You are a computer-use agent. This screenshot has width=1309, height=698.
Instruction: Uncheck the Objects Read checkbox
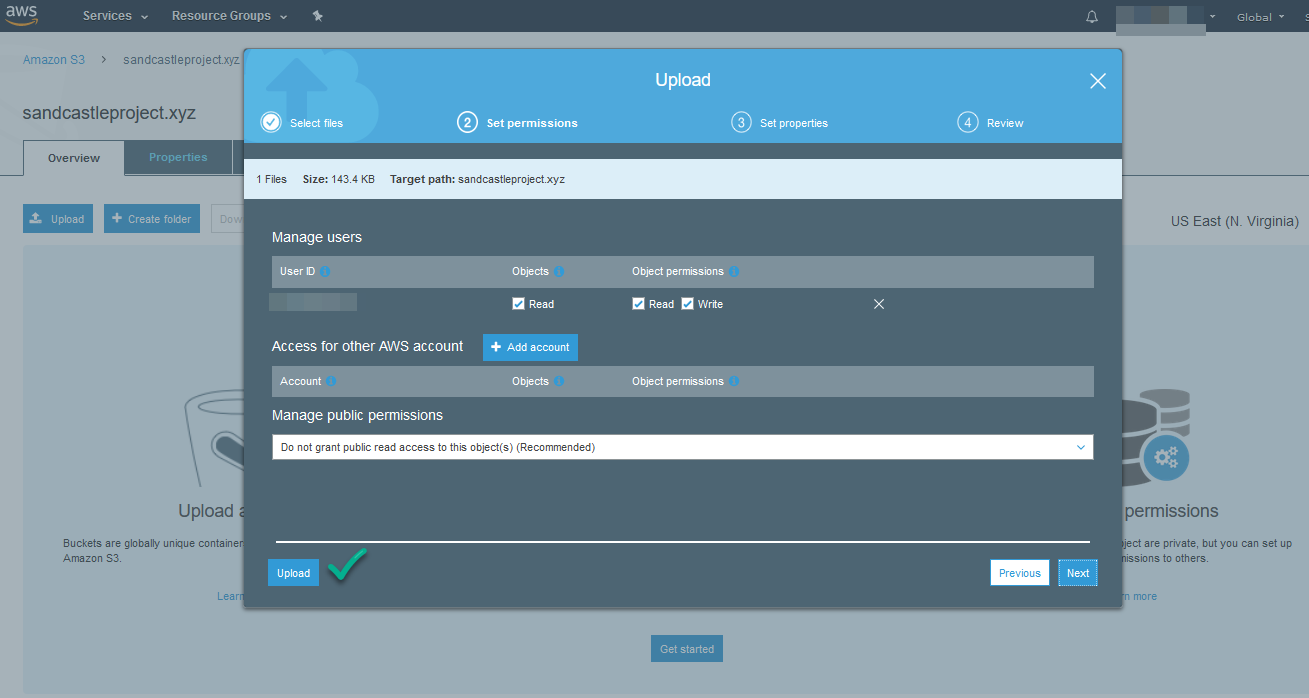pos(518,304)
